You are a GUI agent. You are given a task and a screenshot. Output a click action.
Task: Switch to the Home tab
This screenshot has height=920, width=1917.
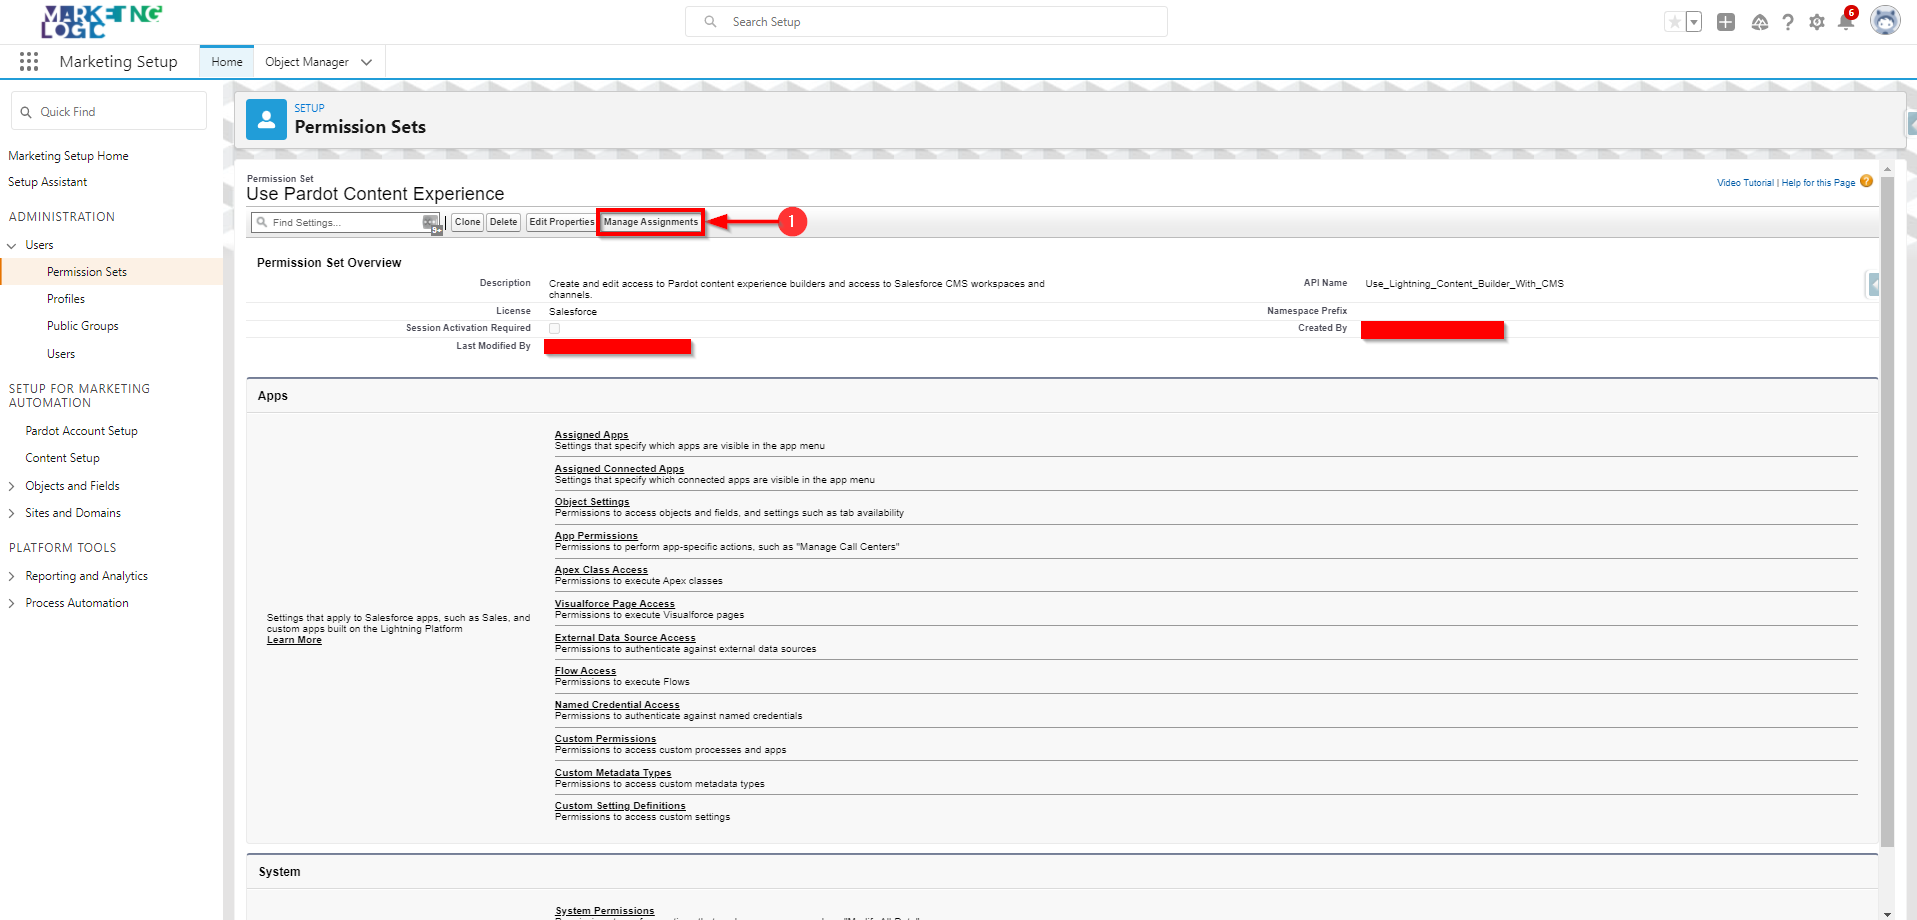pyautogui.click(x=227, y=62)
